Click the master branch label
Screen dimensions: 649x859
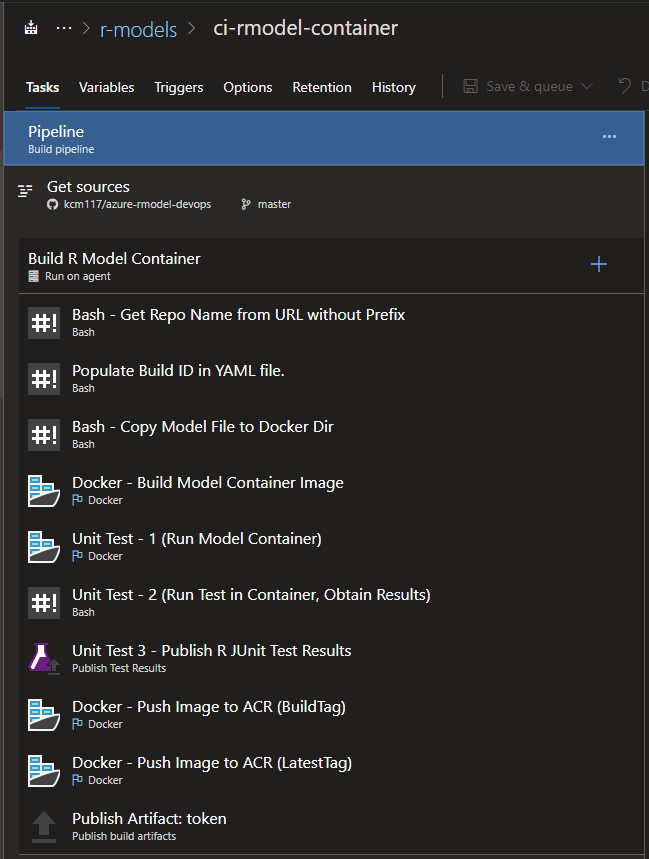pos(274,204)
